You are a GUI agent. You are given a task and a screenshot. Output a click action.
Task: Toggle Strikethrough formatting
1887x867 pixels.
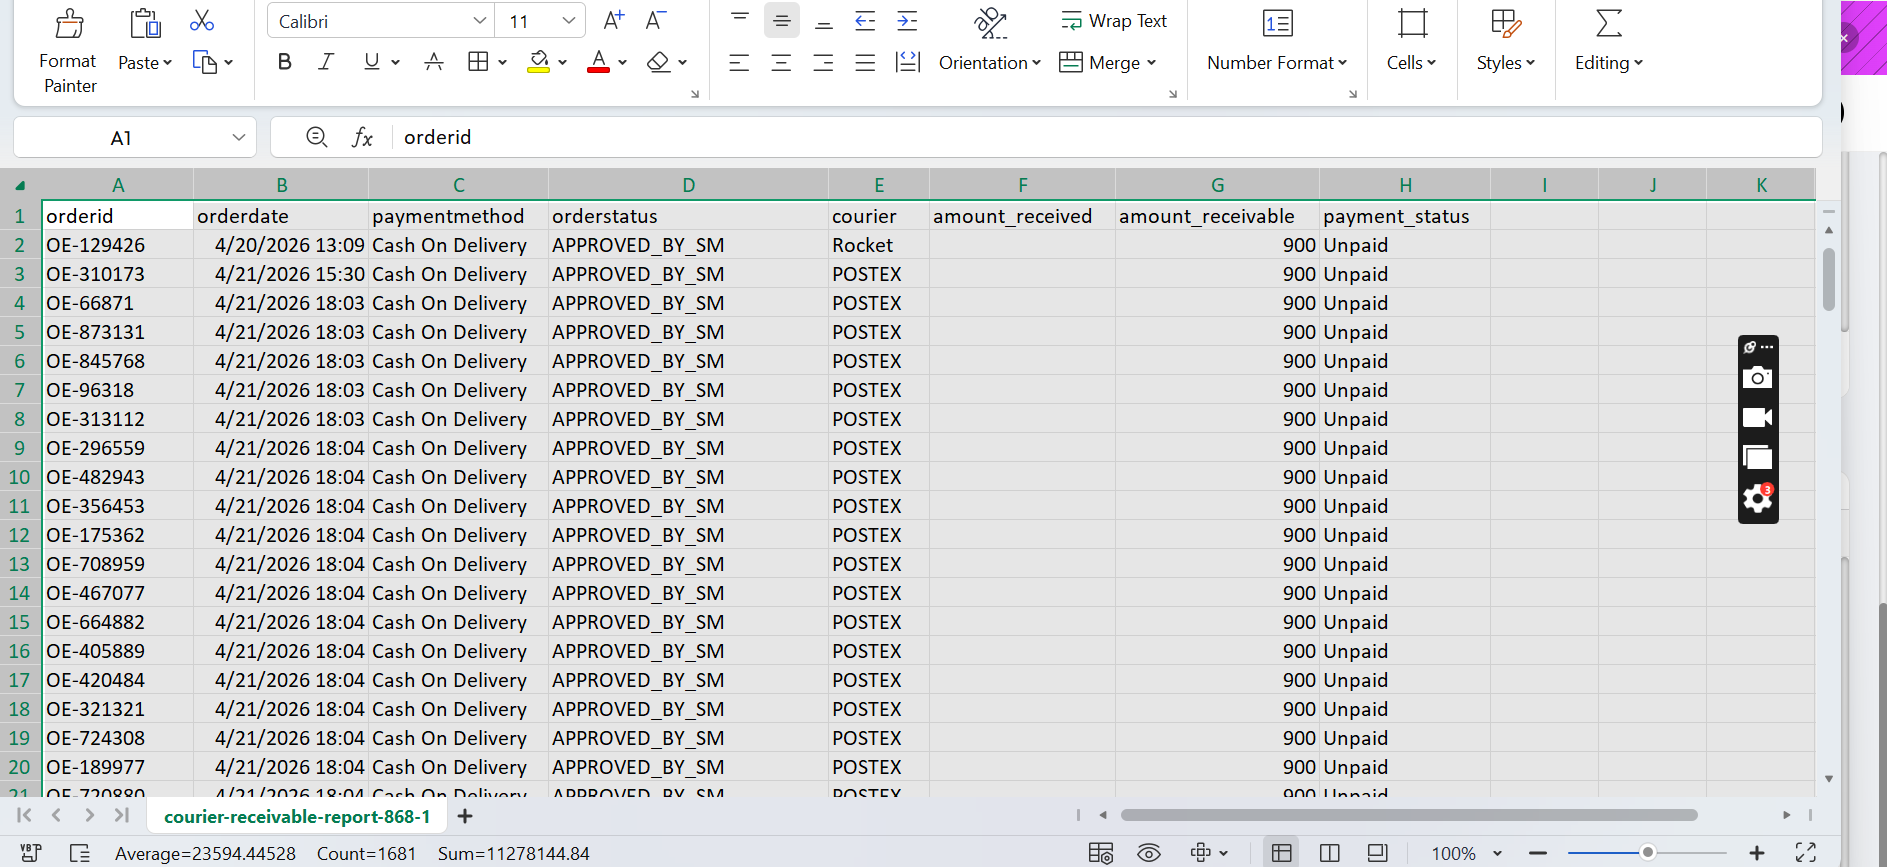tap(434, 62)
